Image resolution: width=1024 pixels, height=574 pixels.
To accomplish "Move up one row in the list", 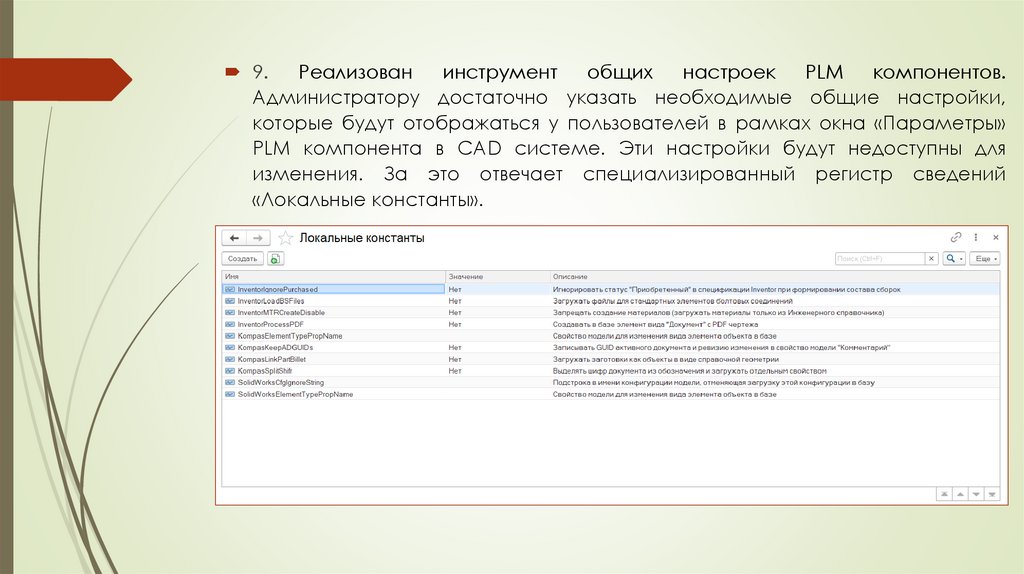I will coord(959,494).
